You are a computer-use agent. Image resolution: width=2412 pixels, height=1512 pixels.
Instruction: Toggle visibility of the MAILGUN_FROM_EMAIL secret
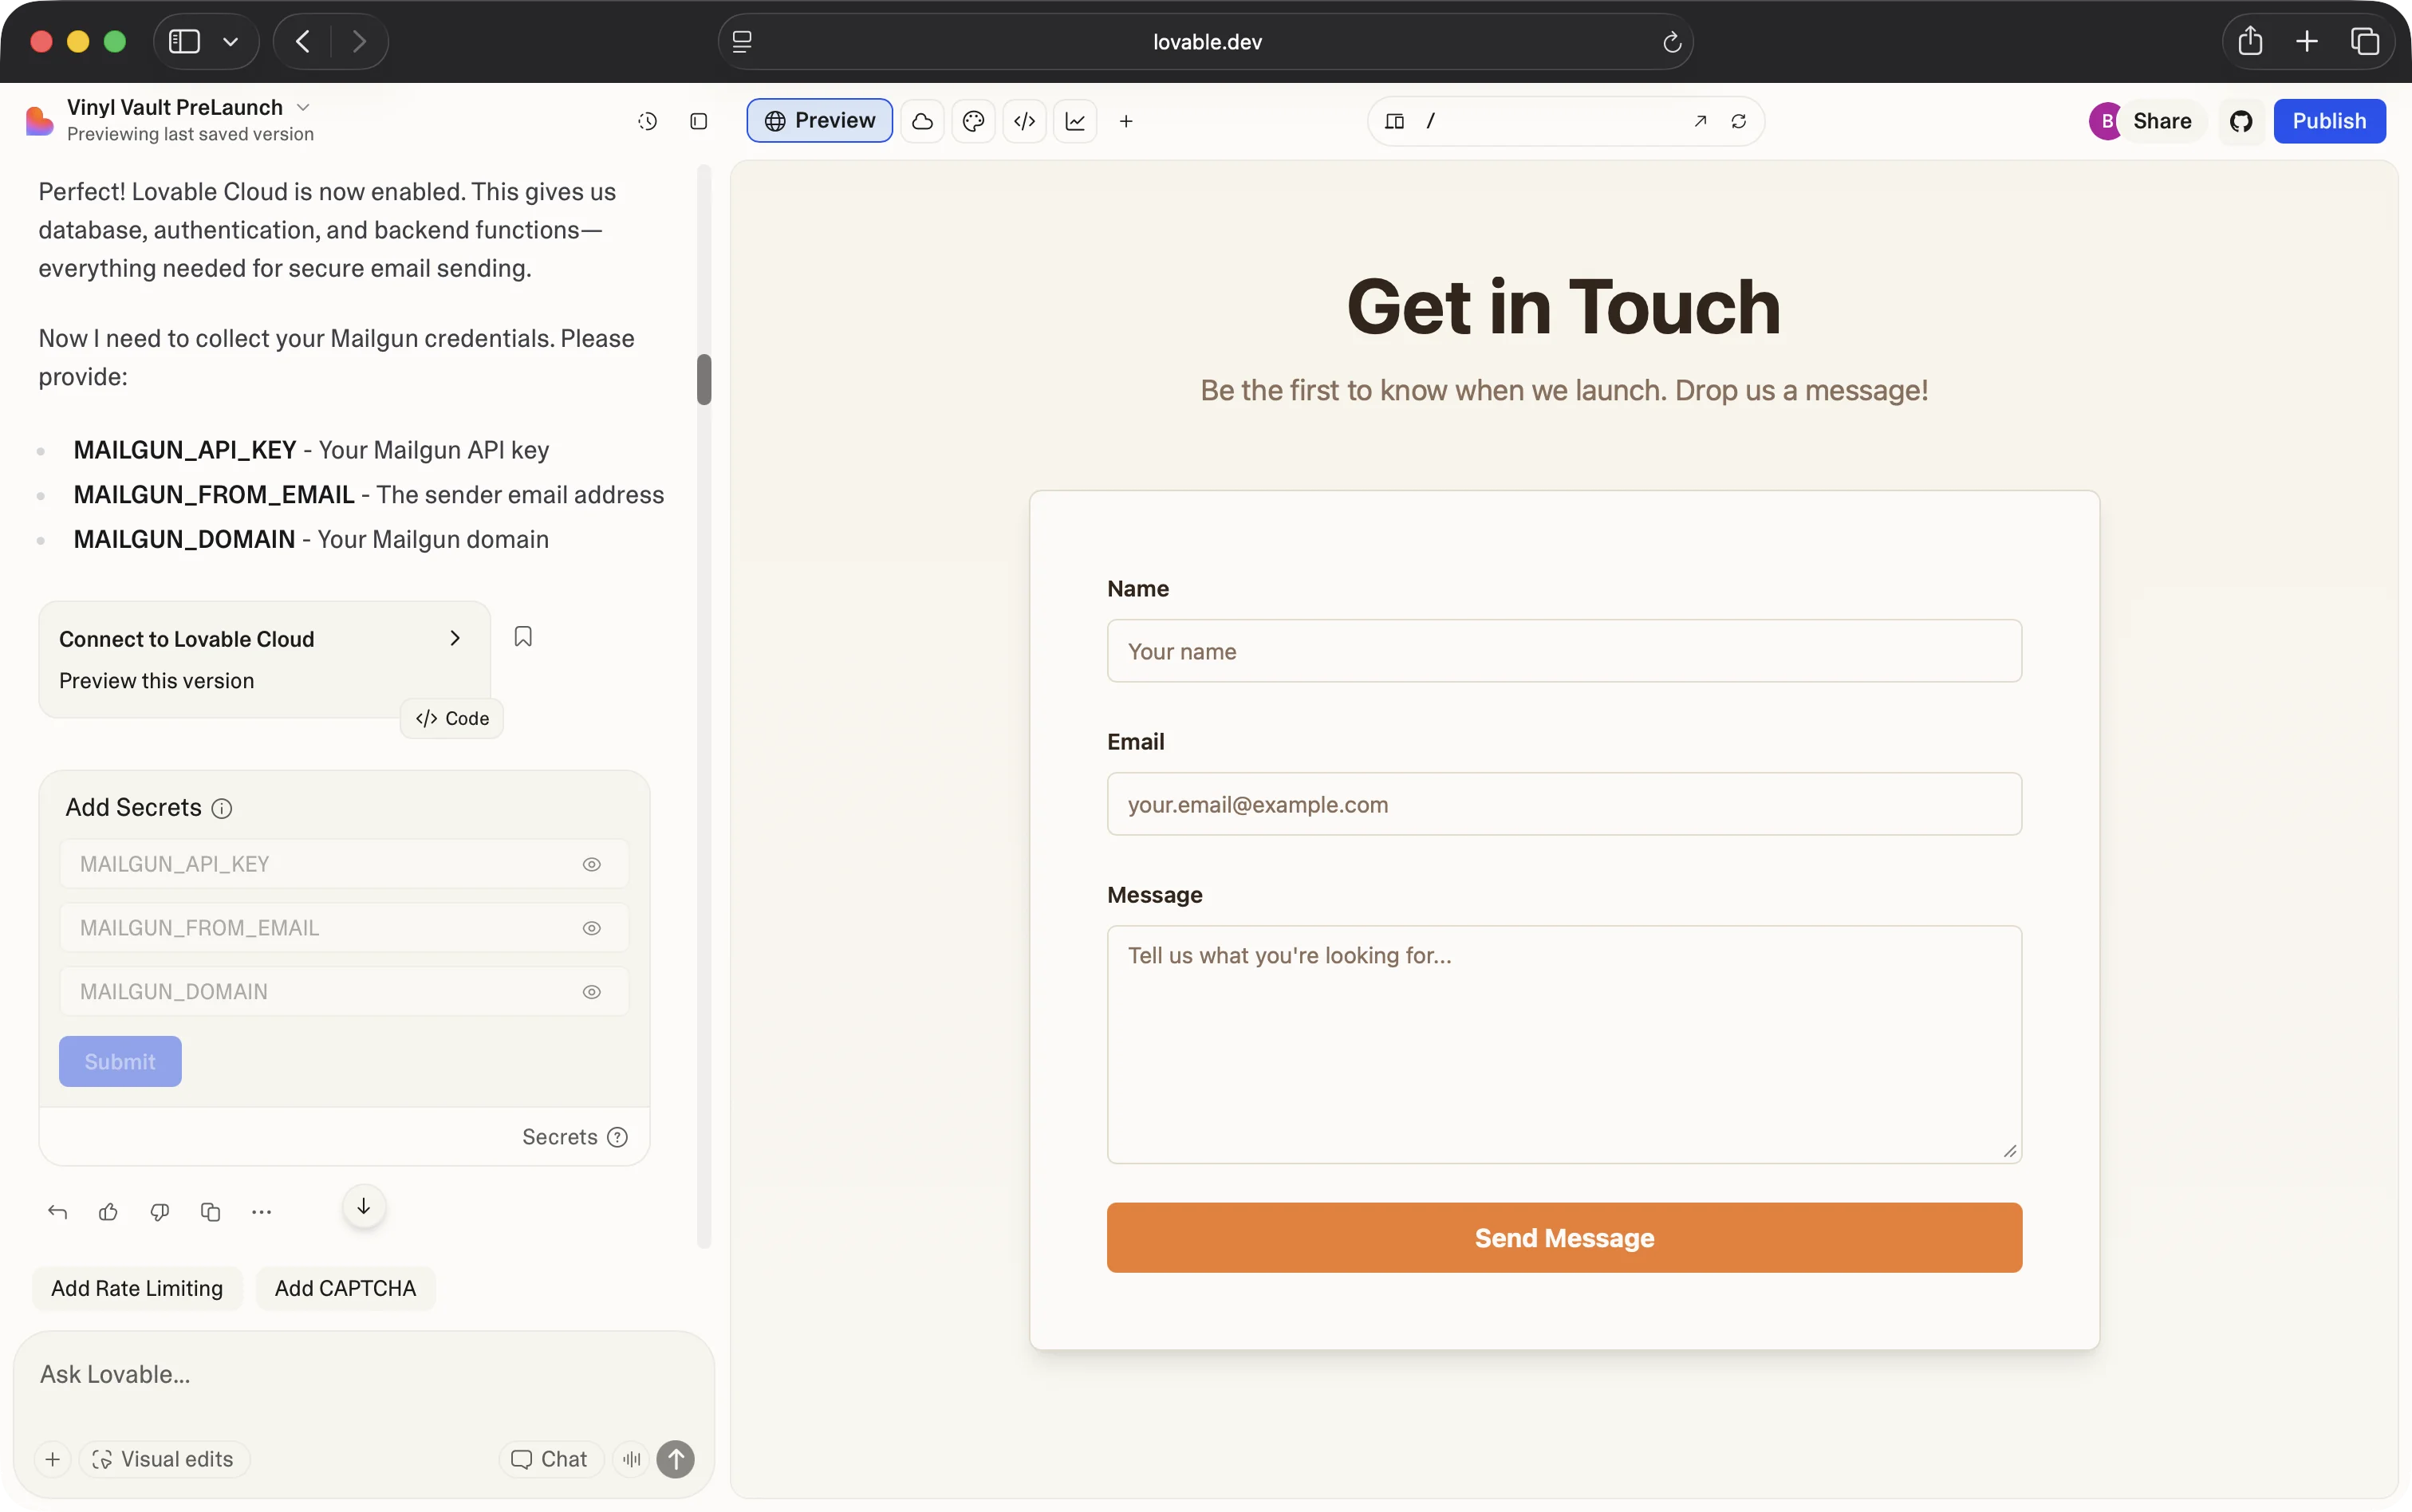point(592,928)
